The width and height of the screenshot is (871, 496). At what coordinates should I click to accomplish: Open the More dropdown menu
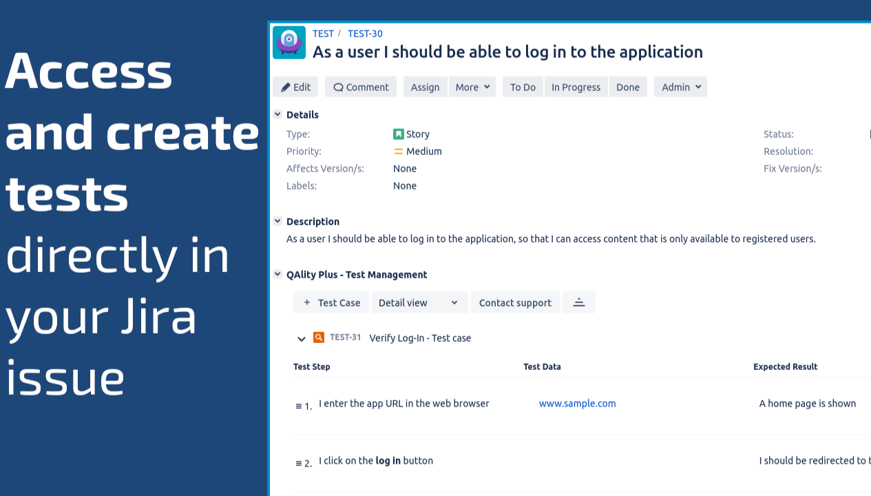(472, 87)
